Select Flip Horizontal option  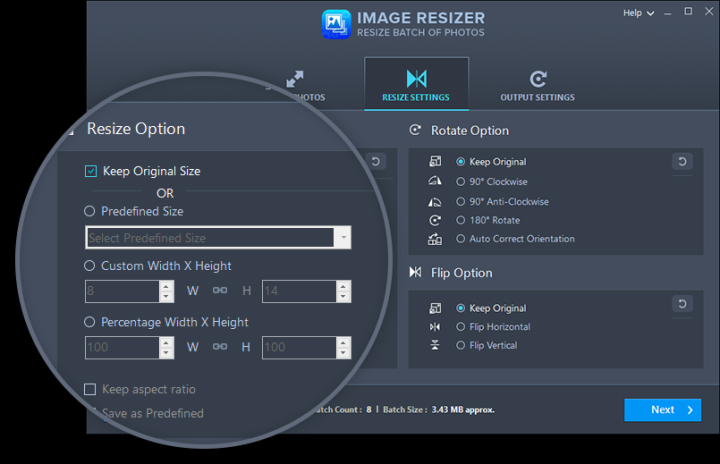[x=461, y=327]
